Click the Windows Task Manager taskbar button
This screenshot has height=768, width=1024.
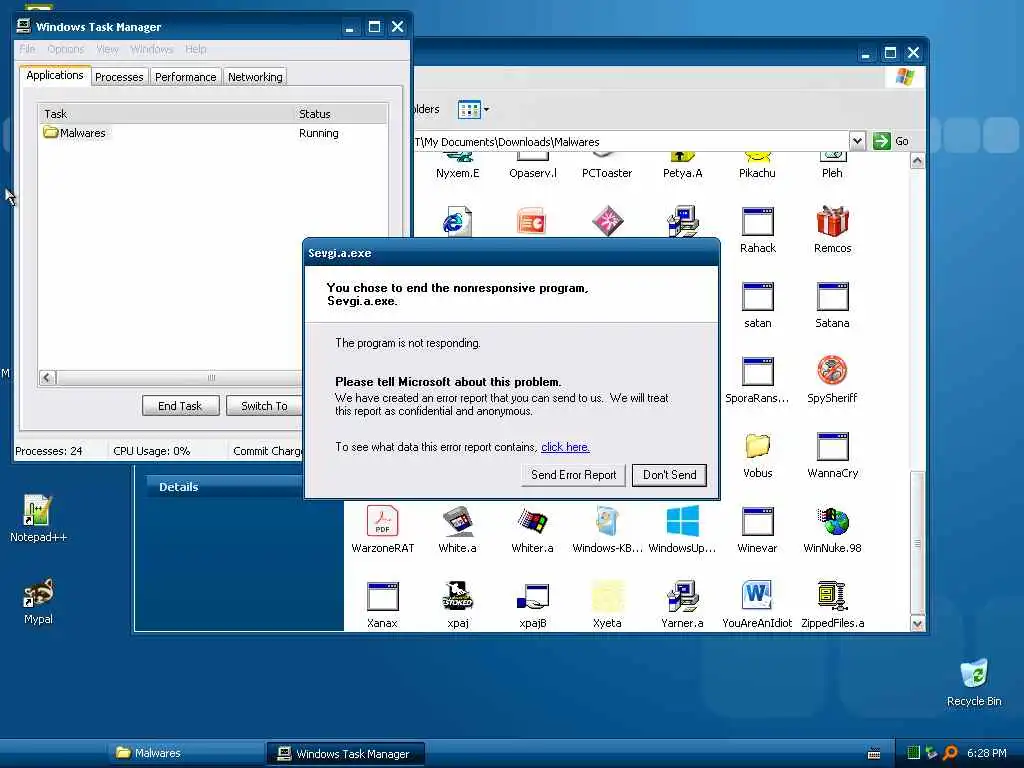click(345, 753)
